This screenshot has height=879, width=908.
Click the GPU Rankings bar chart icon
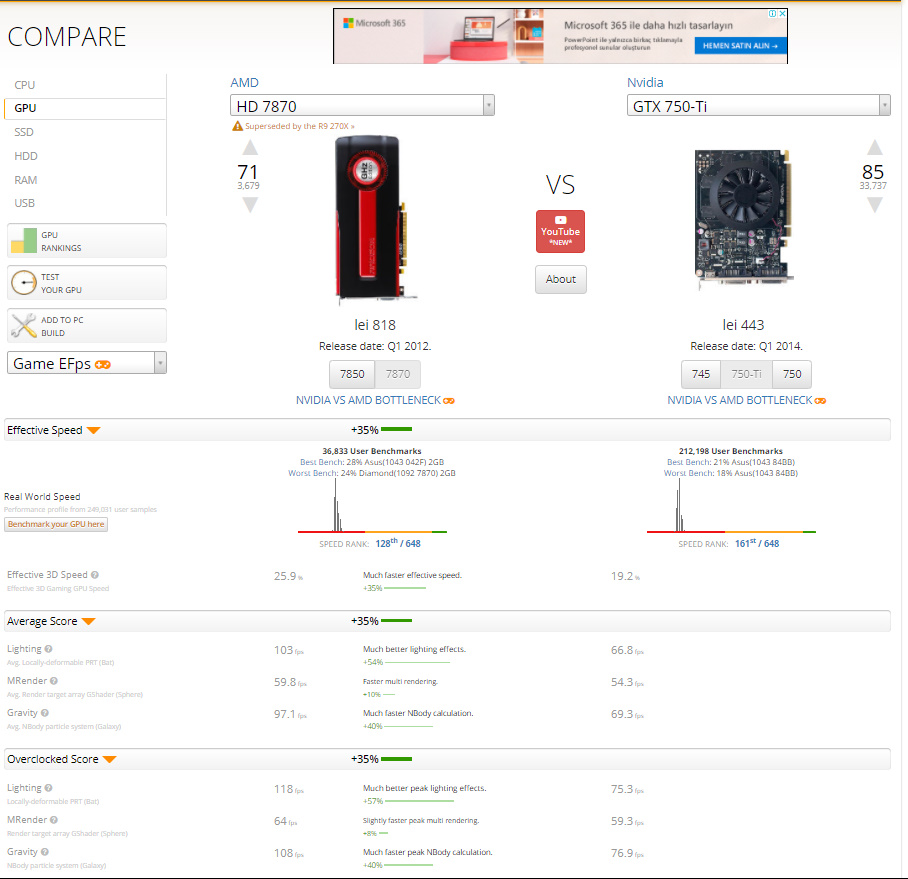[24, 241]
